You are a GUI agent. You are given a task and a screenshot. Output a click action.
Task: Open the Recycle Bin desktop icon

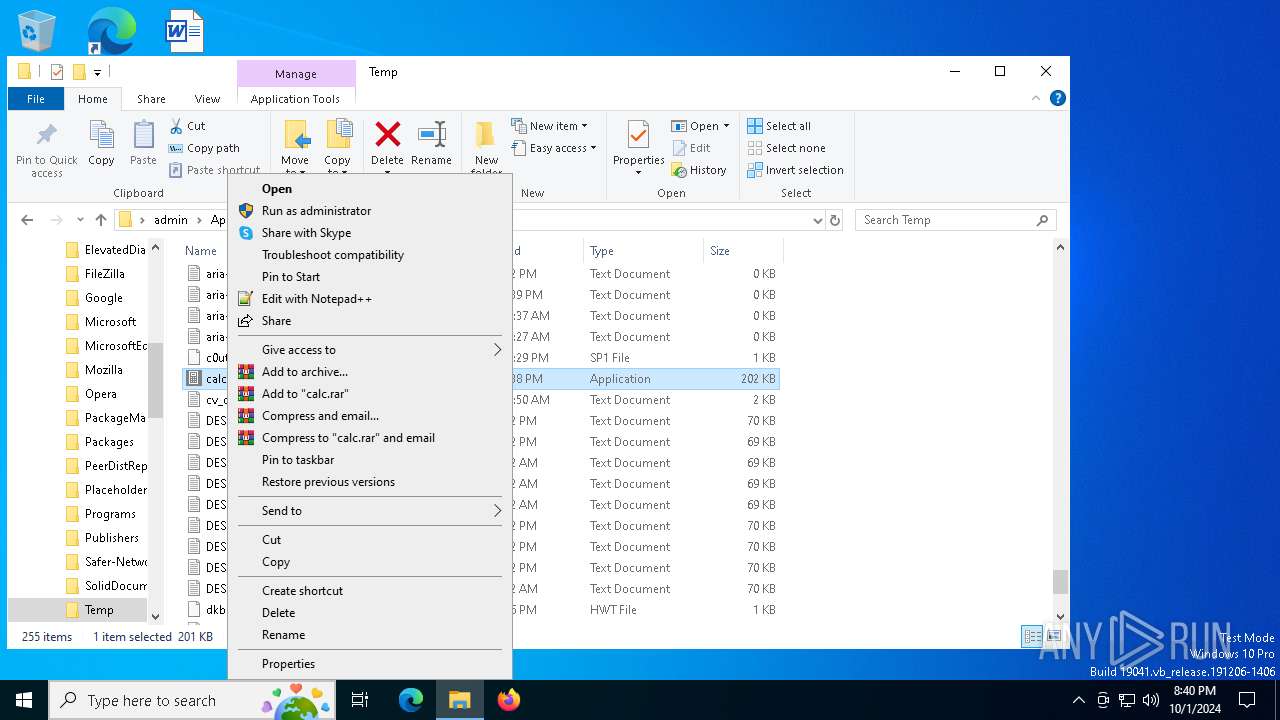(x=37, y=31)
